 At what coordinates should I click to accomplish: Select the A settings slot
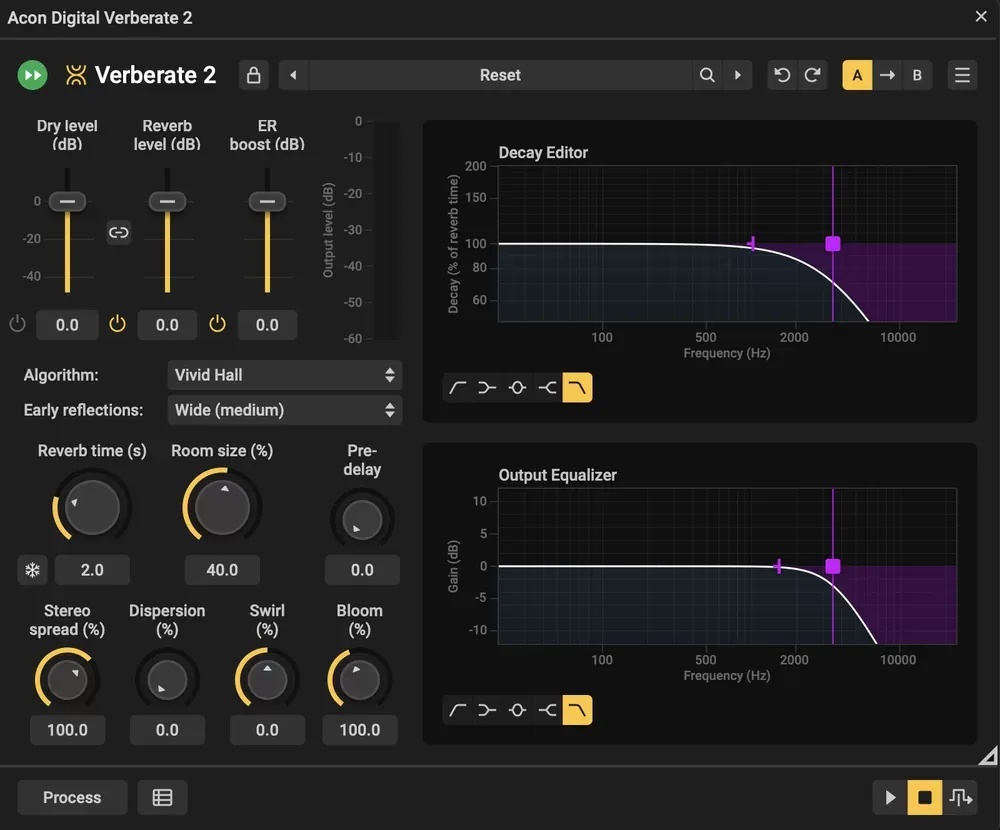pos(857,75)
